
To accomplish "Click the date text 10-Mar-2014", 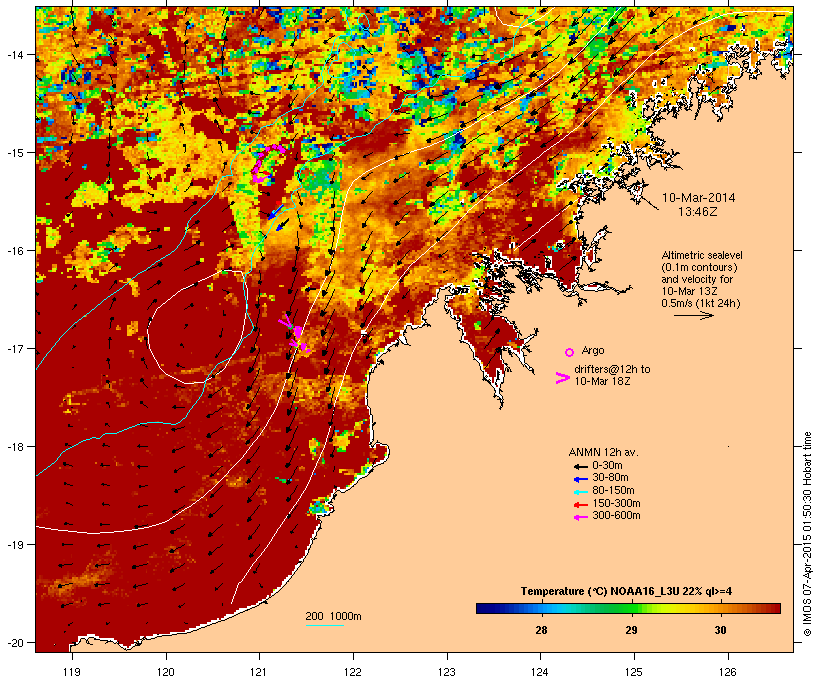I will pyautogui.click(x=699, y=198).
